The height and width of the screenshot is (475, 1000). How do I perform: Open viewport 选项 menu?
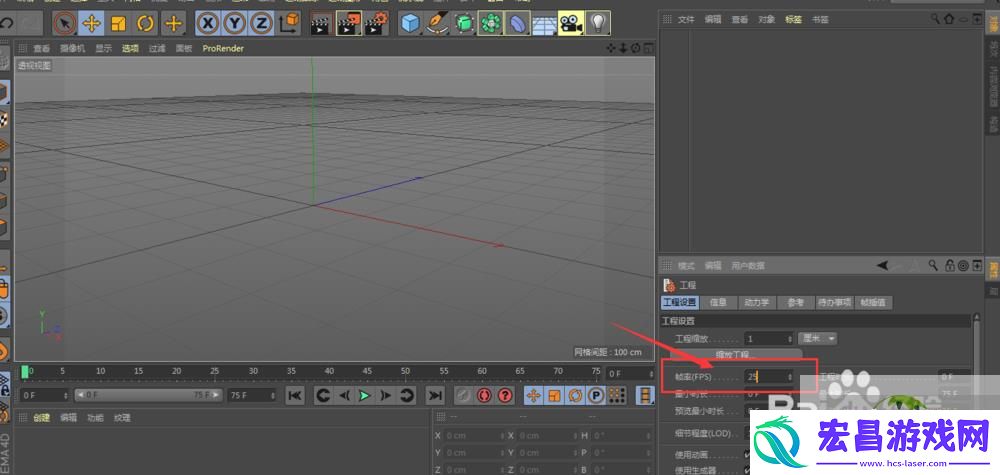tap(130, 48)
